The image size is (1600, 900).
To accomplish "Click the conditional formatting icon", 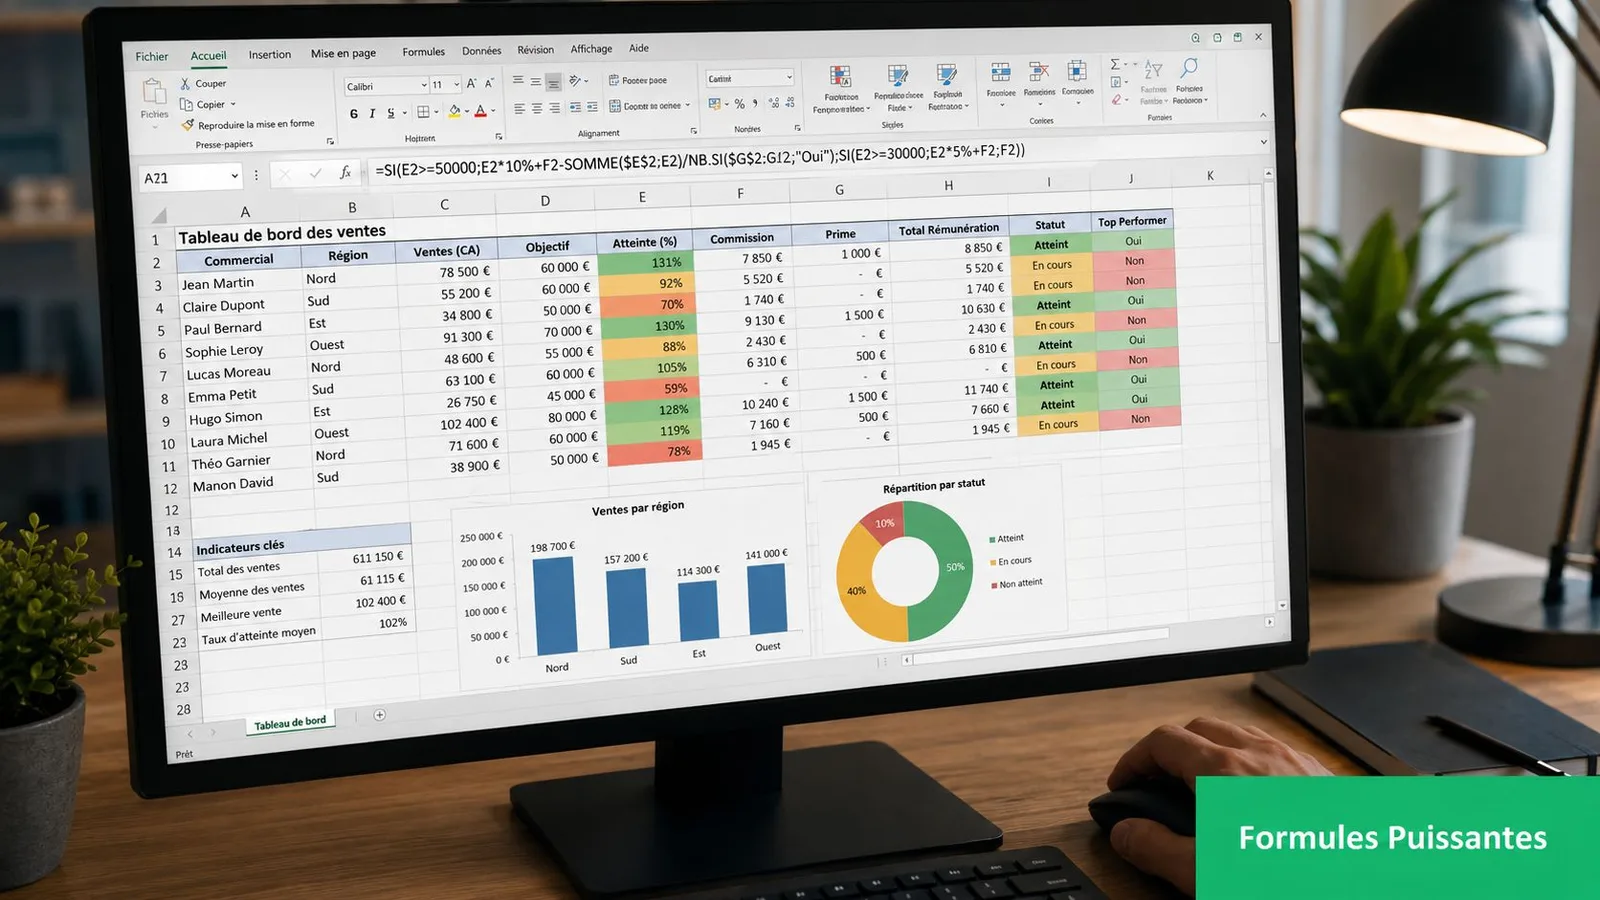I will coord(841,77).
